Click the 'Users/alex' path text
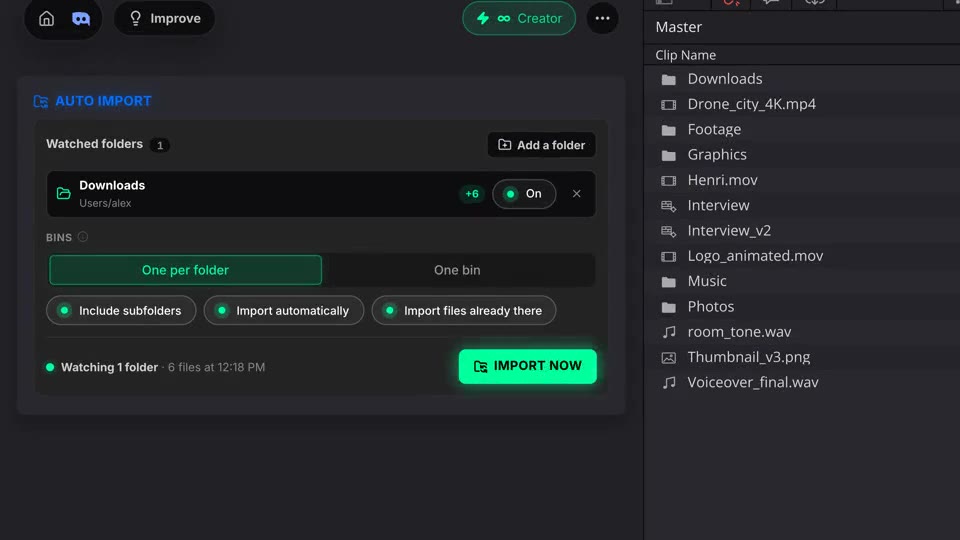 (x=105, y=203)
